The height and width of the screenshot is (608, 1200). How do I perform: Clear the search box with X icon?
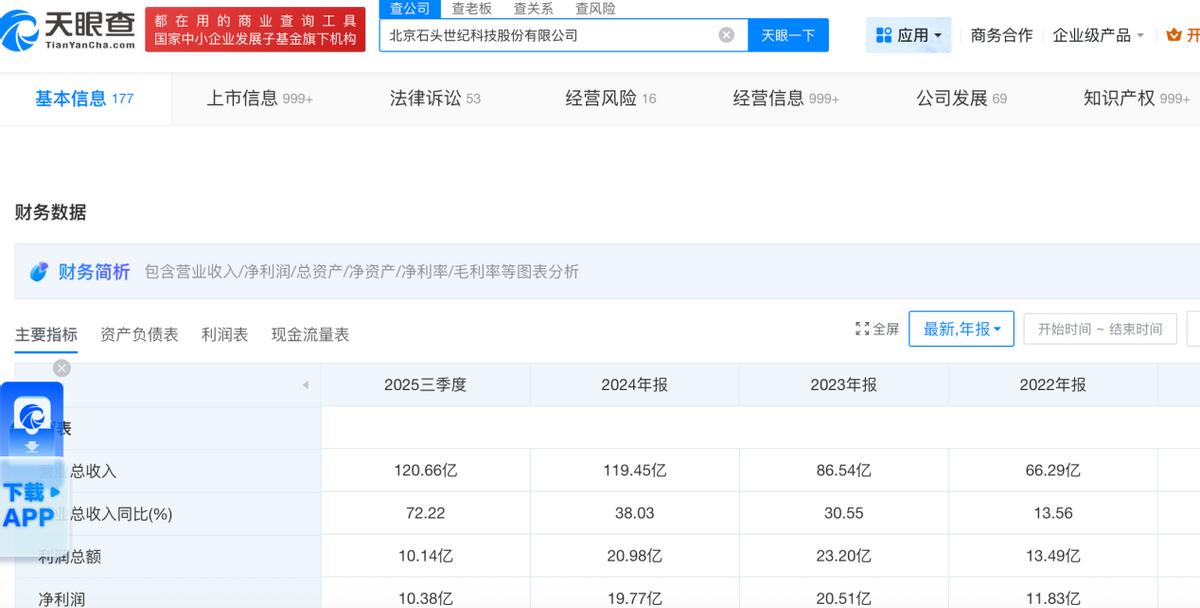[x=727, y=35]
